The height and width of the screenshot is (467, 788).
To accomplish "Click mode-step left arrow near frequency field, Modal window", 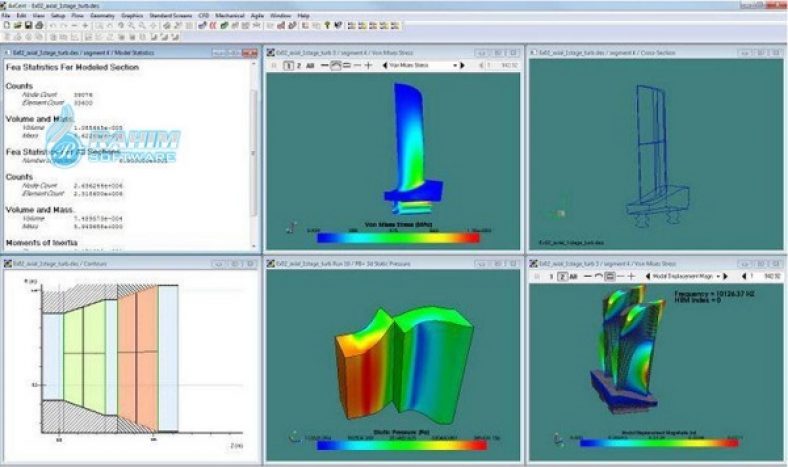I will click(x=744, y=276).
